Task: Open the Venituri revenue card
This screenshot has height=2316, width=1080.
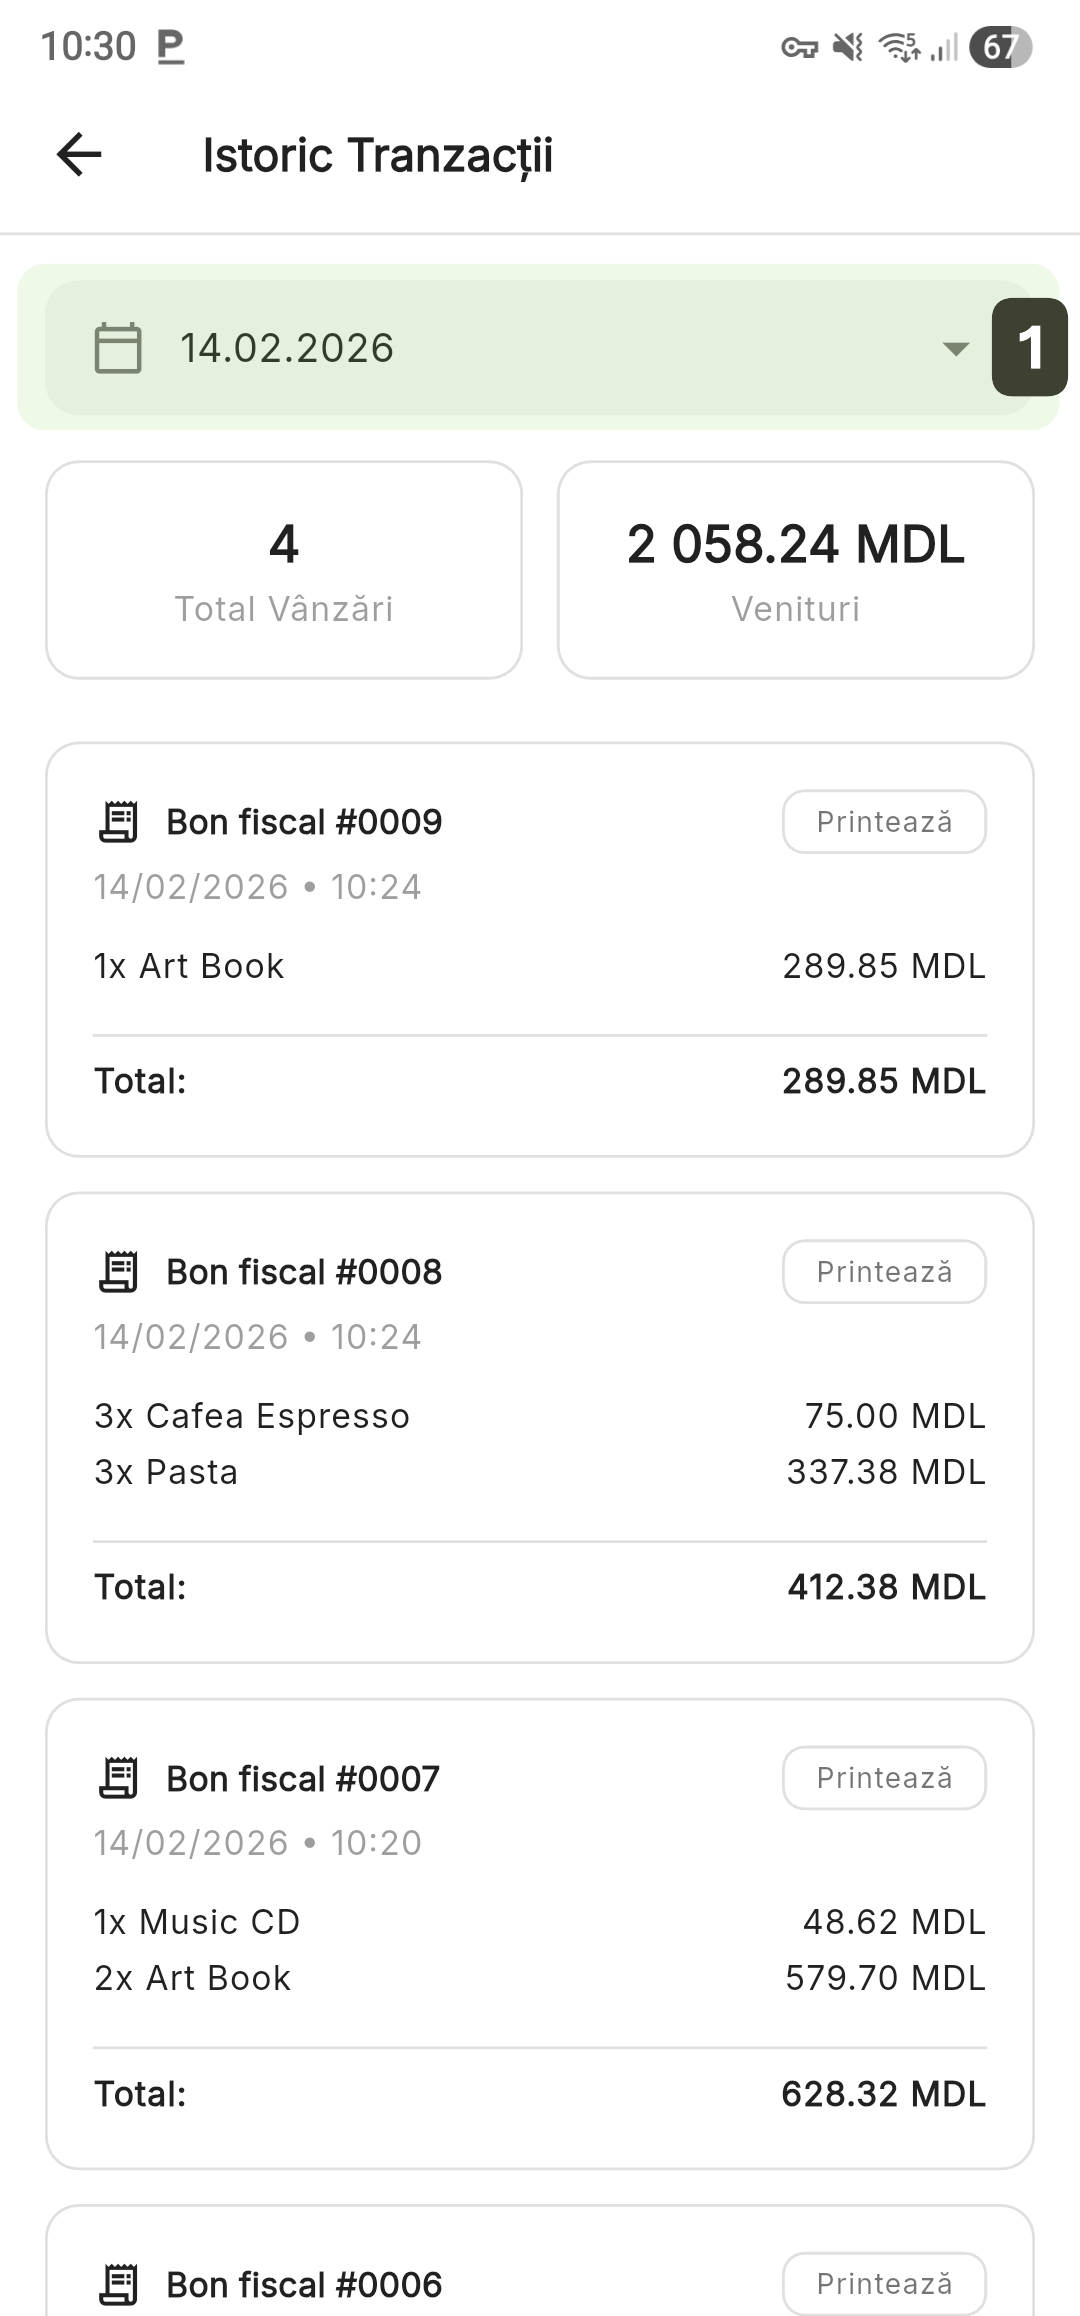Action: (x=796, y=570)
